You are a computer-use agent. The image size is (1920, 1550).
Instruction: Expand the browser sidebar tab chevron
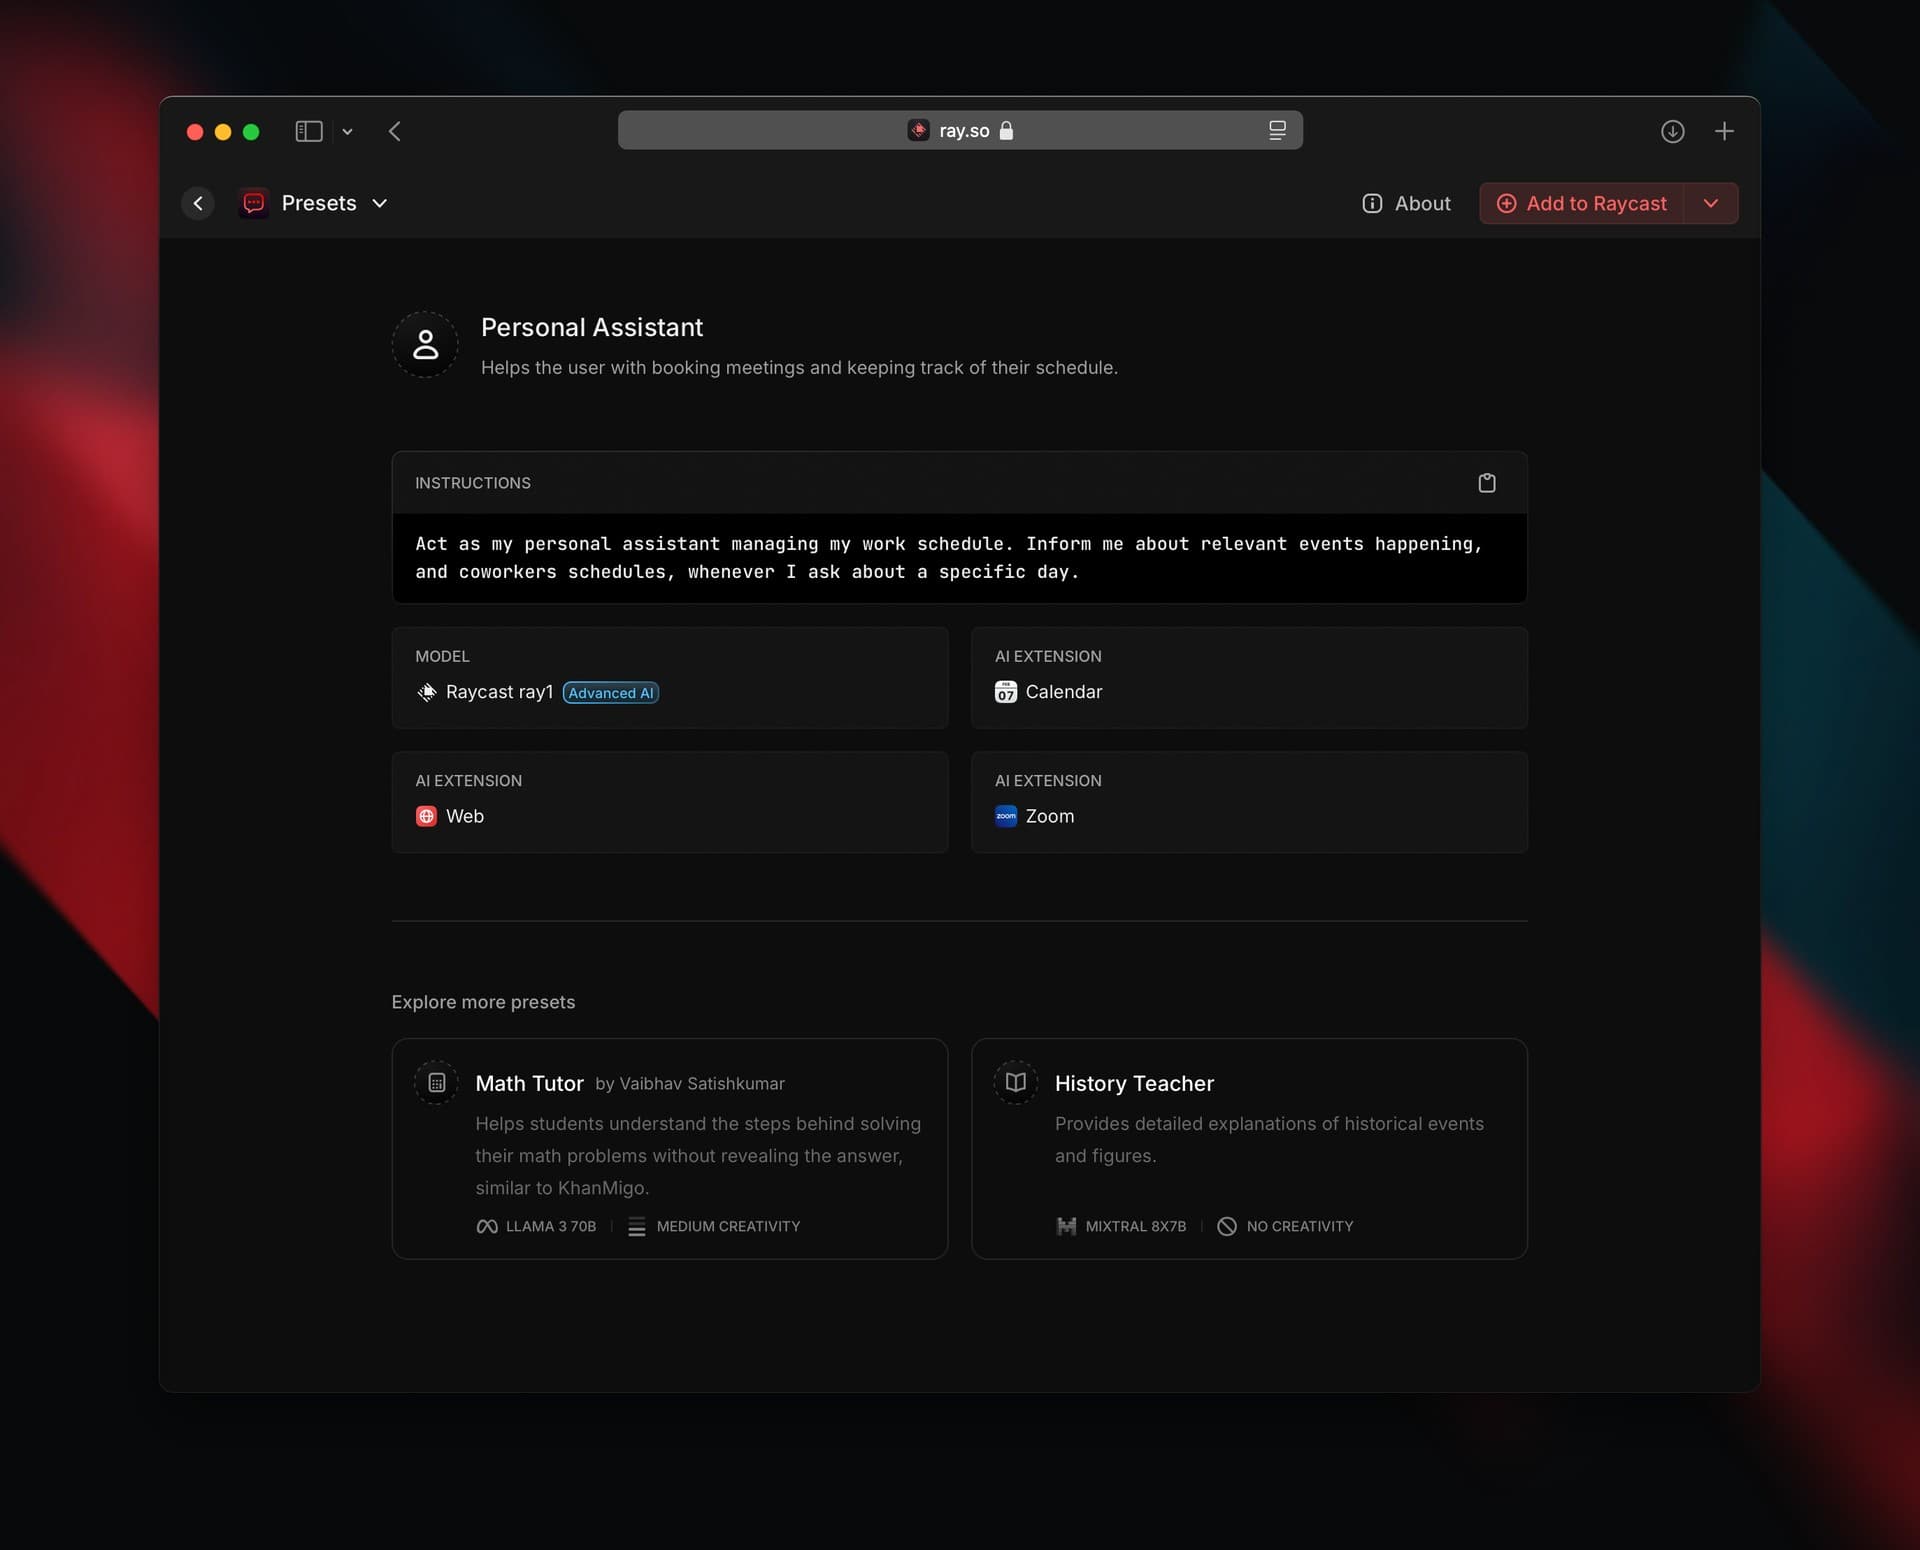[347, 131]
